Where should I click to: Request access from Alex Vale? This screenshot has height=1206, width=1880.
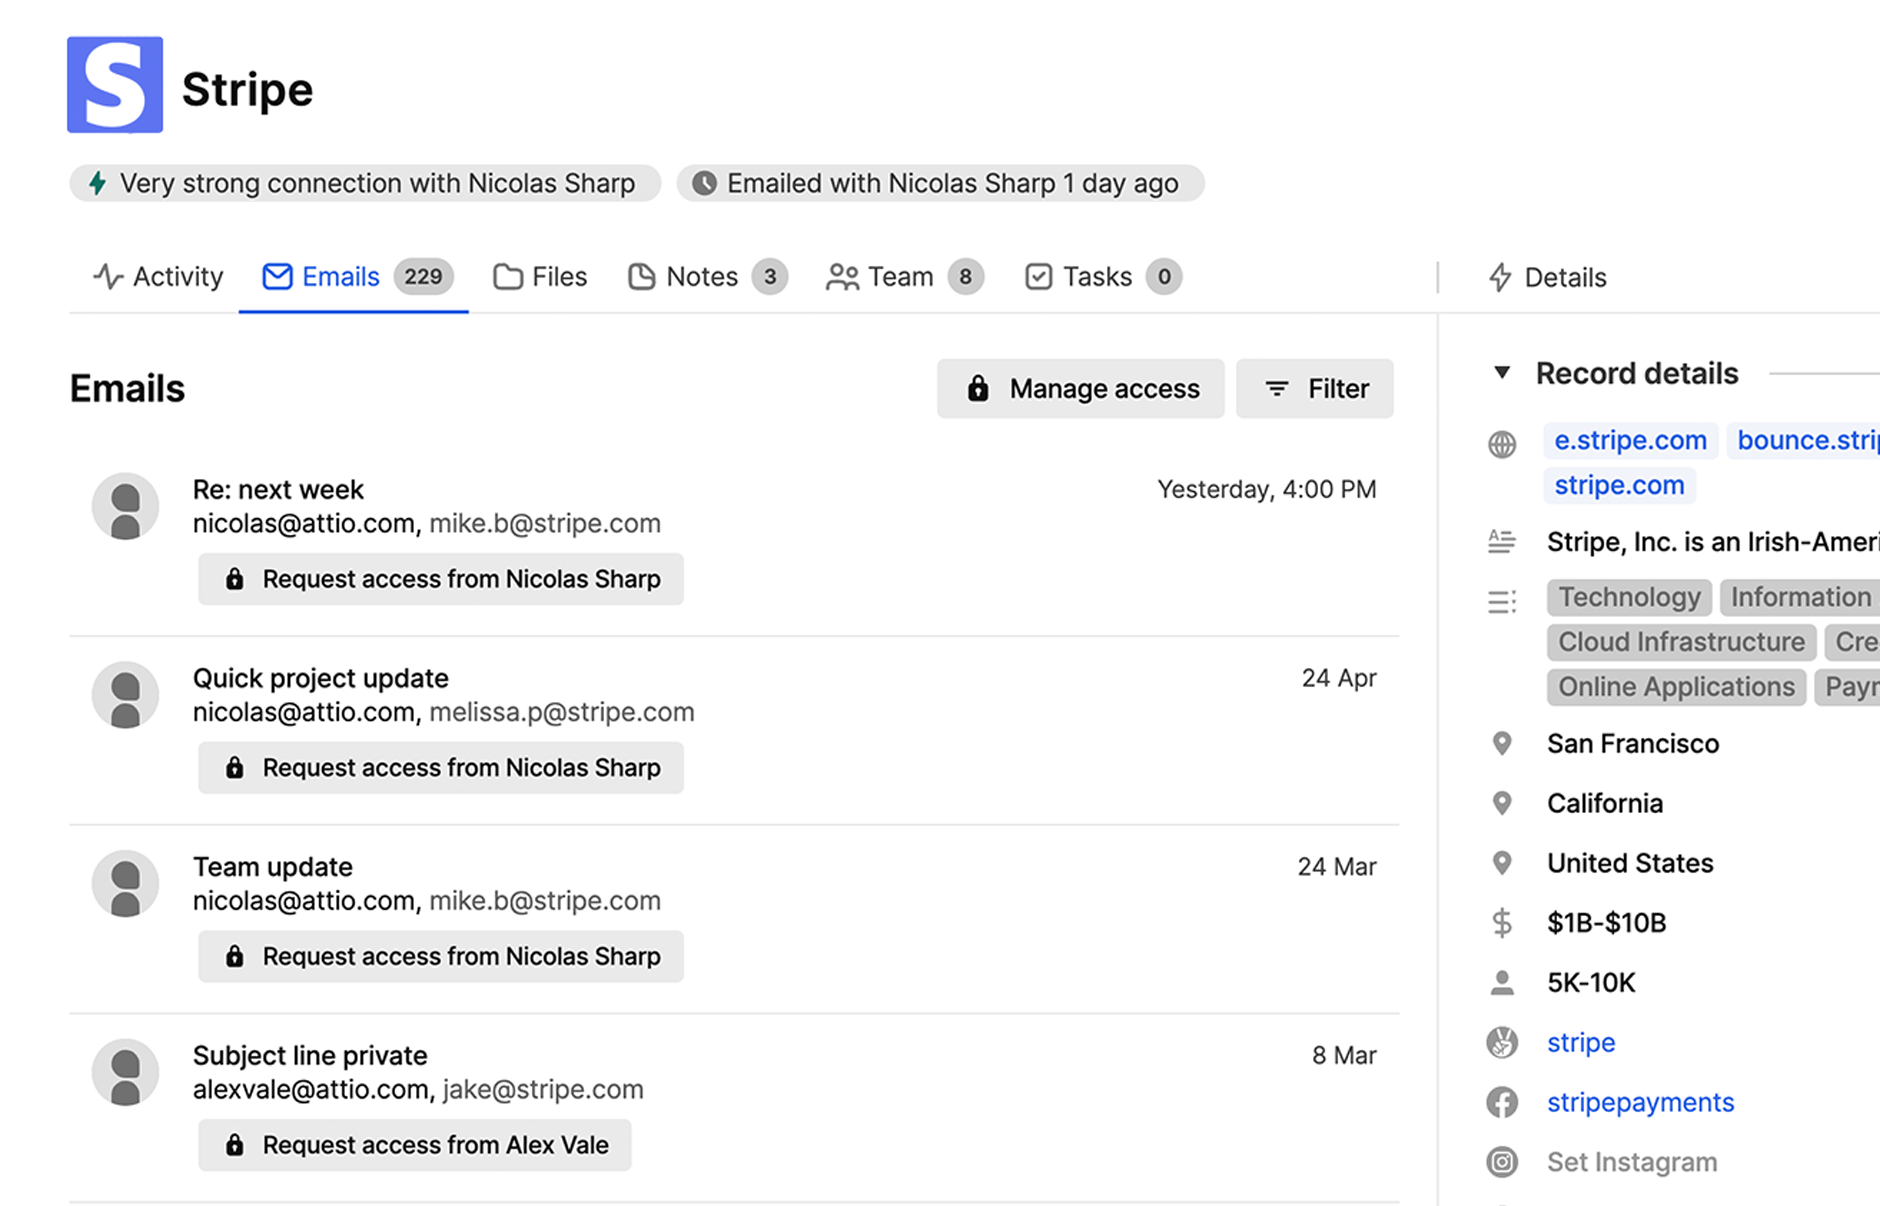[415, 1145]
